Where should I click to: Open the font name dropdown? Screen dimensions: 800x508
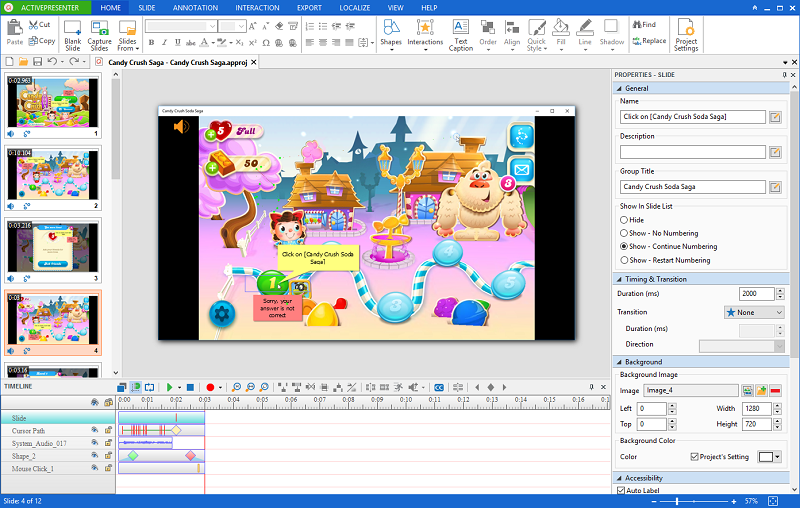(212, 26)
